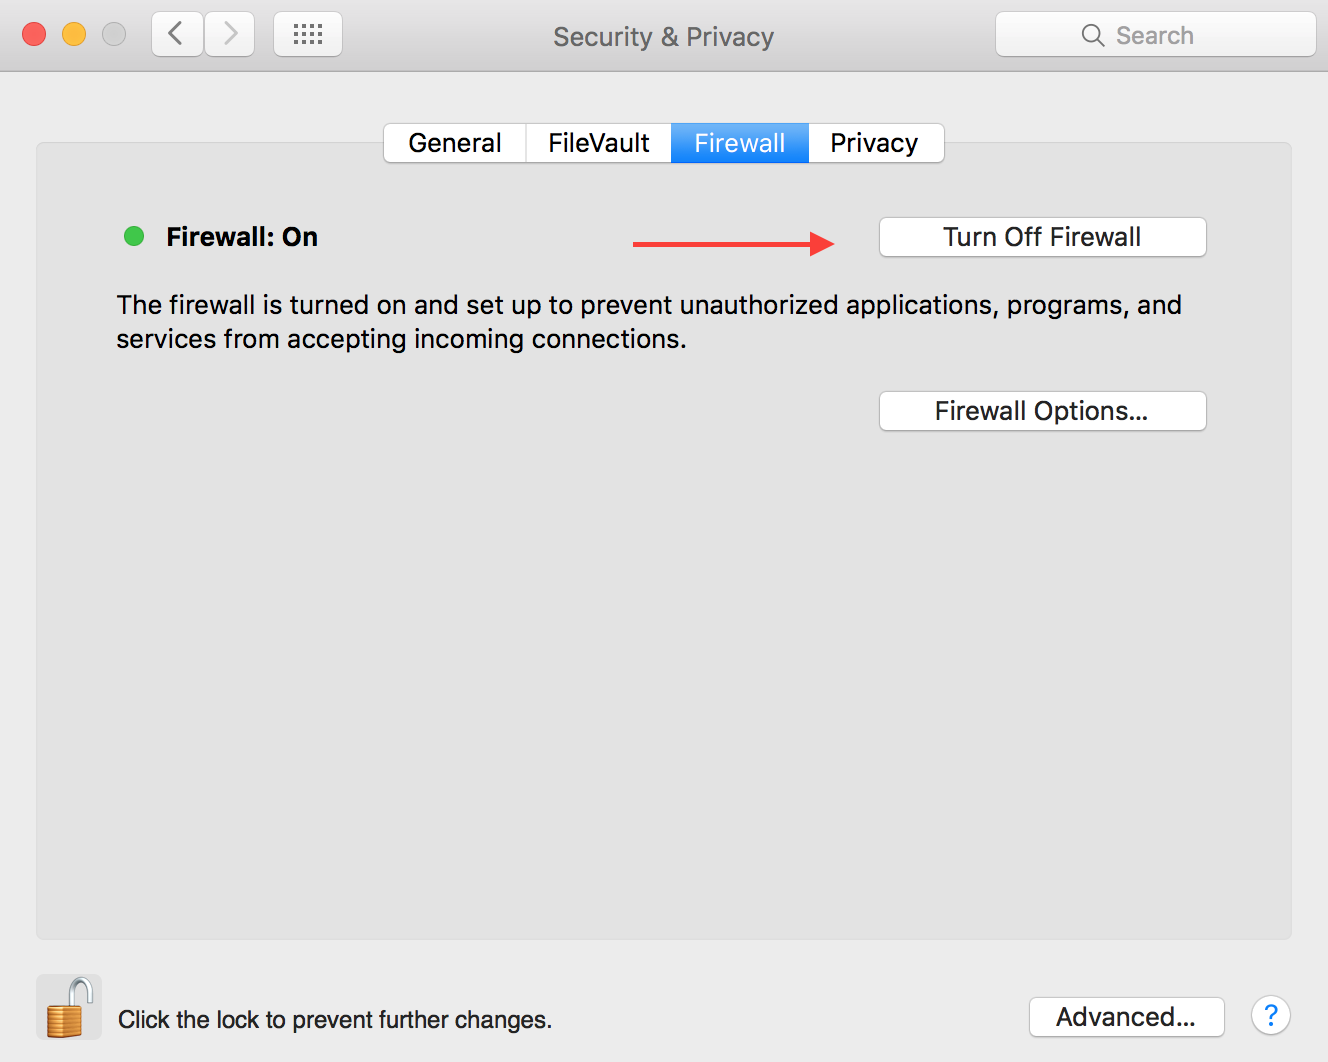Screen dimensions: 1328x1062
Task: Open the Privacy tab
Action: tap(875, 143)
